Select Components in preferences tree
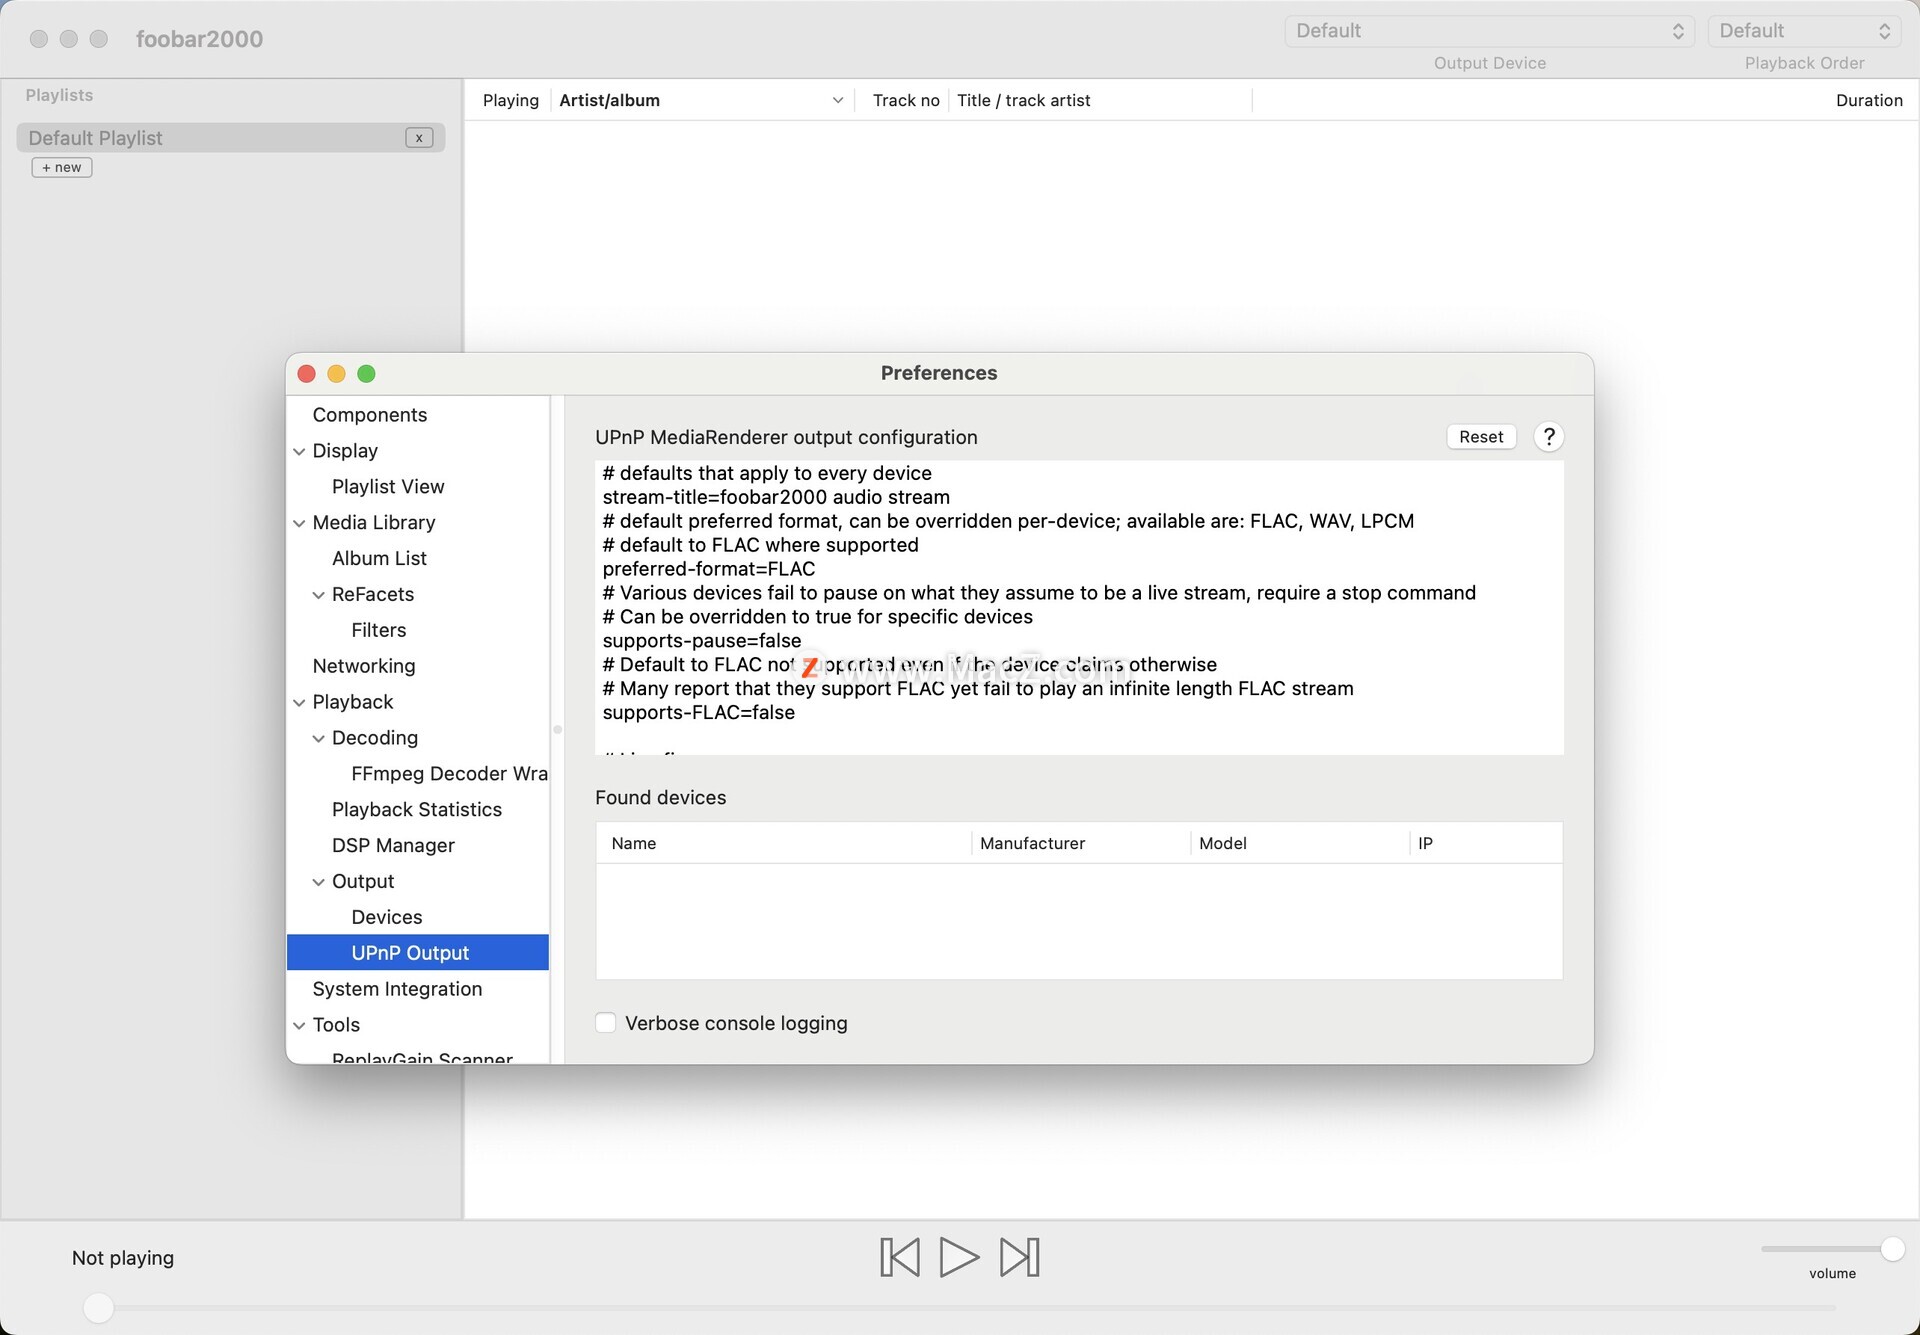Image resolution: width=1920 pixels, height=1335 pixels. tap(370, 415)
